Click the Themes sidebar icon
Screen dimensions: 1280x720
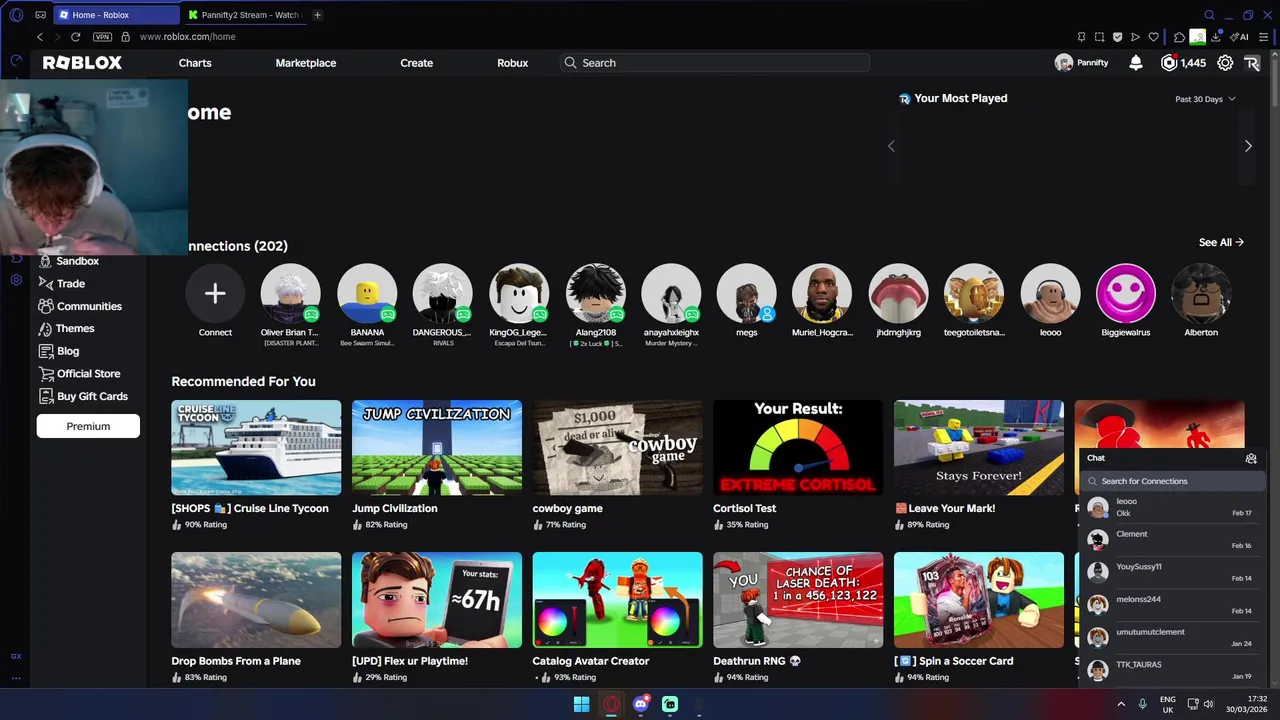click(x=45, y=328)
